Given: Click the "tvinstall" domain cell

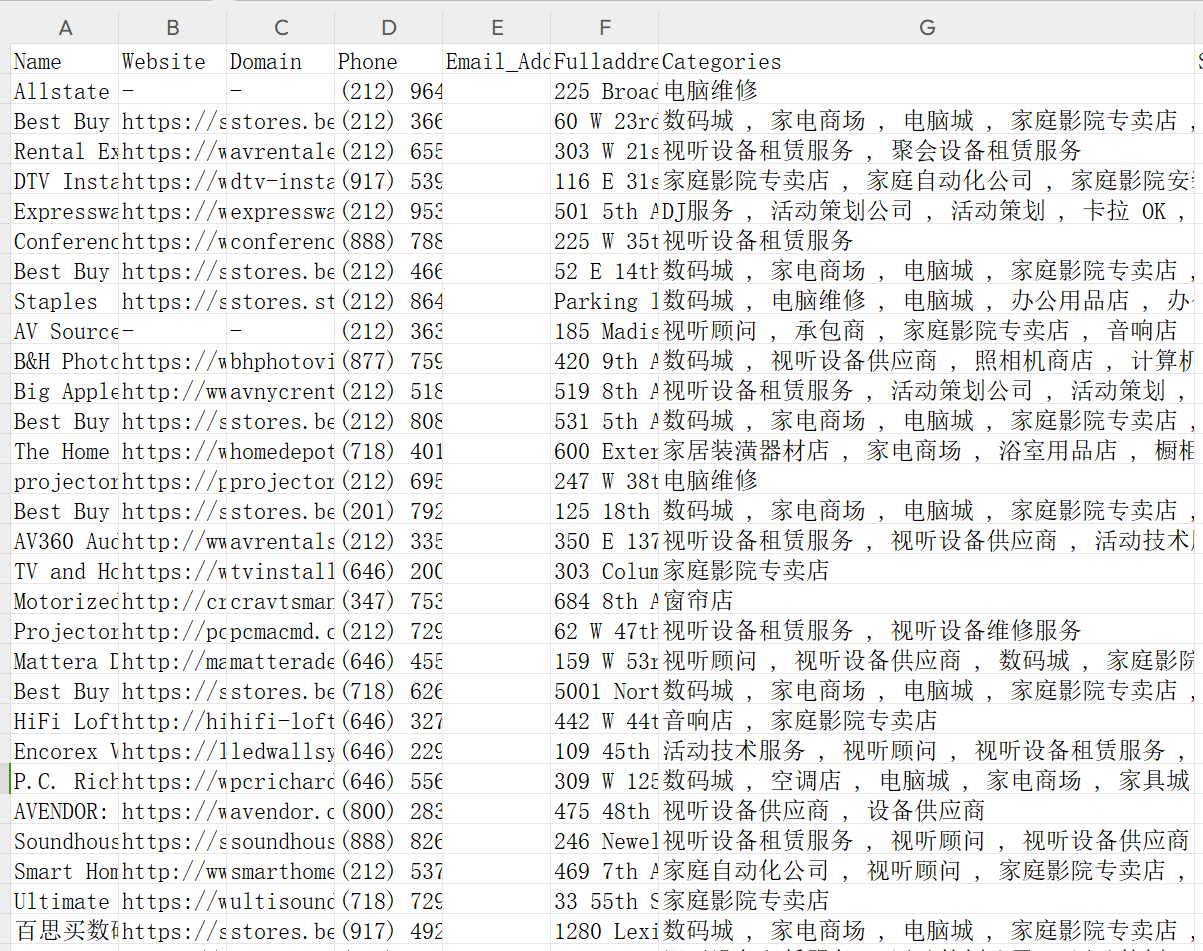Looking at the screenshot, I should point(281,571).
